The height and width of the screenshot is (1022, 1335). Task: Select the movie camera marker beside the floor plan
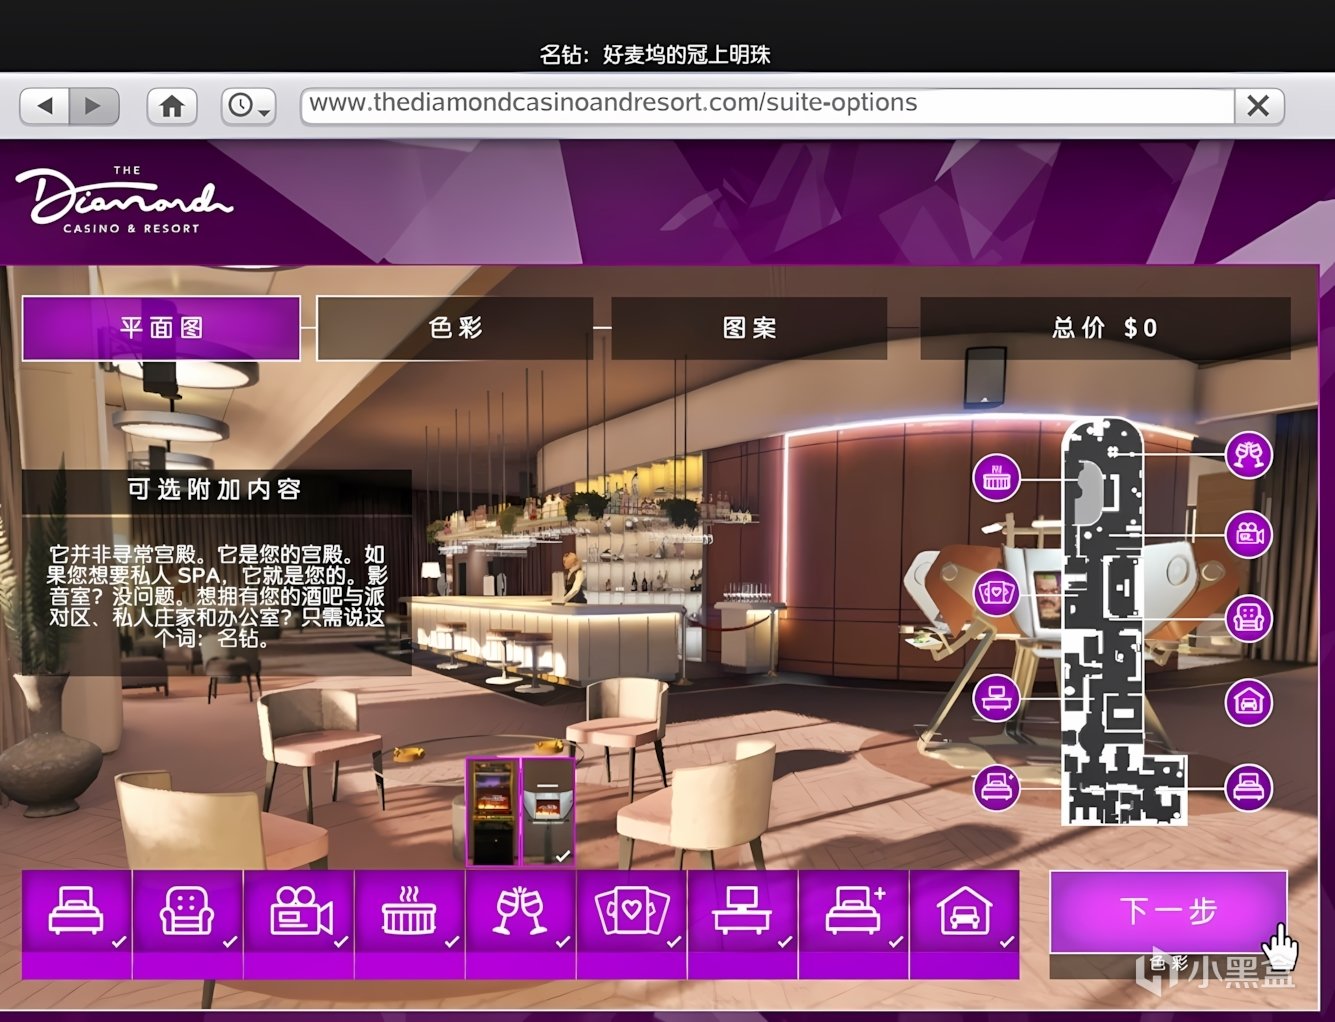click(x=1249, y=534)
